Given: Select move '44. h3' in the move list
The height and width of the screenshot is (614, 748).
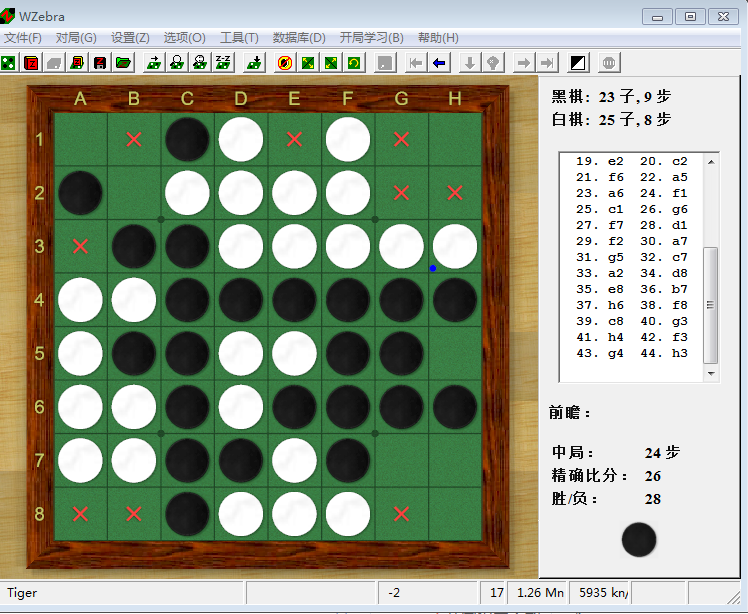Looking at the screenshot, I should tap(664, 353).
